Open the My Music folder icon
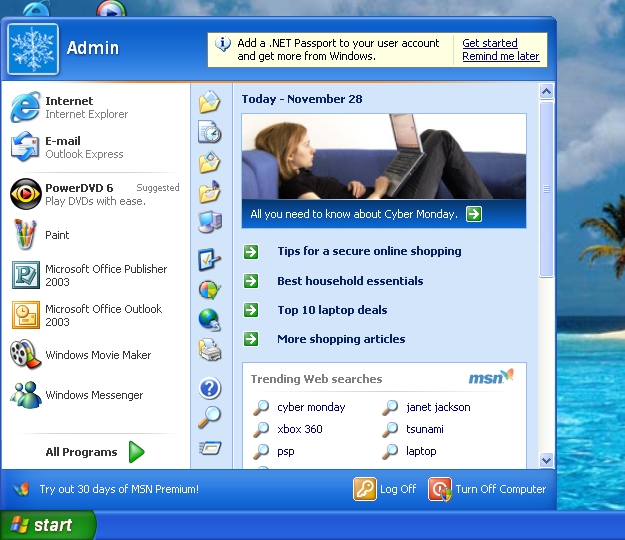This screenshot has height=540, width=625. tap(210, 192)
